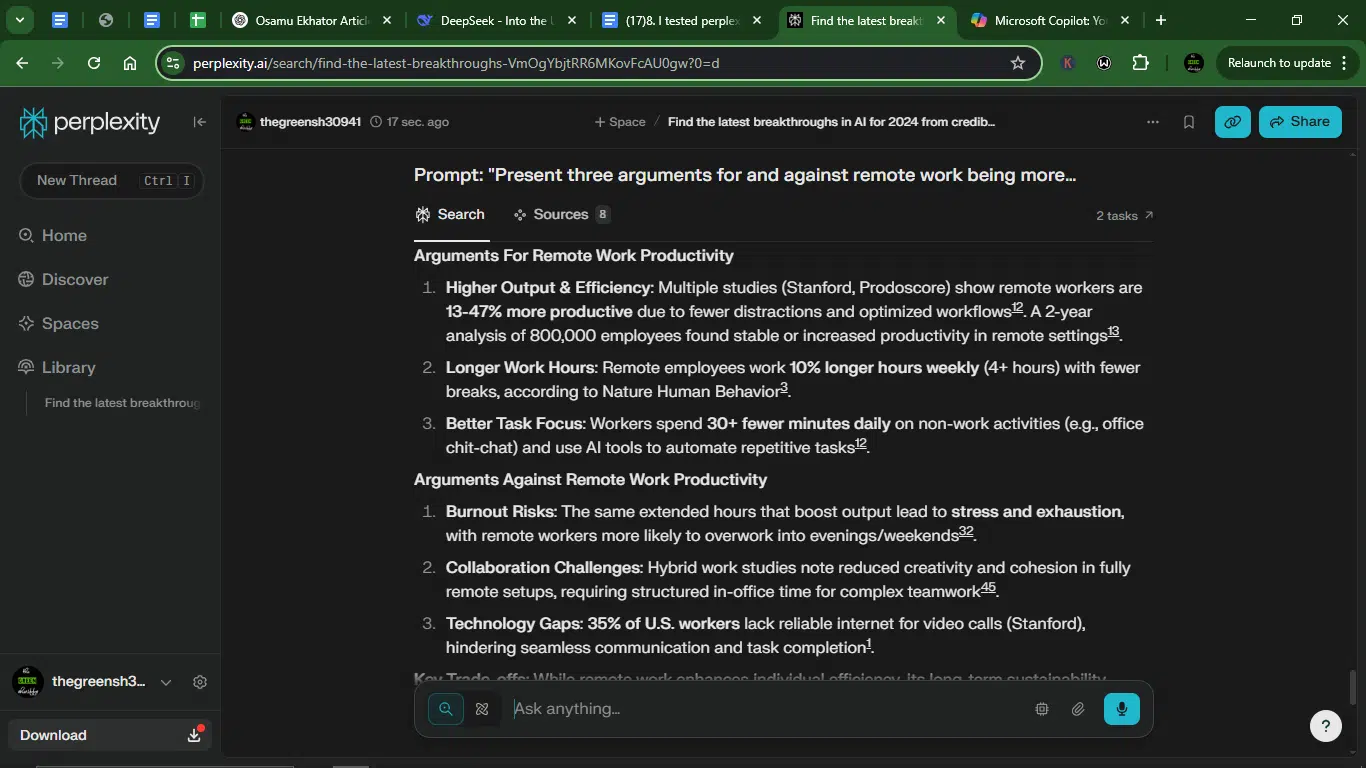Viewport: 1366px width, 768px height.
Task: Click the New Thread button
Action: 111,181
